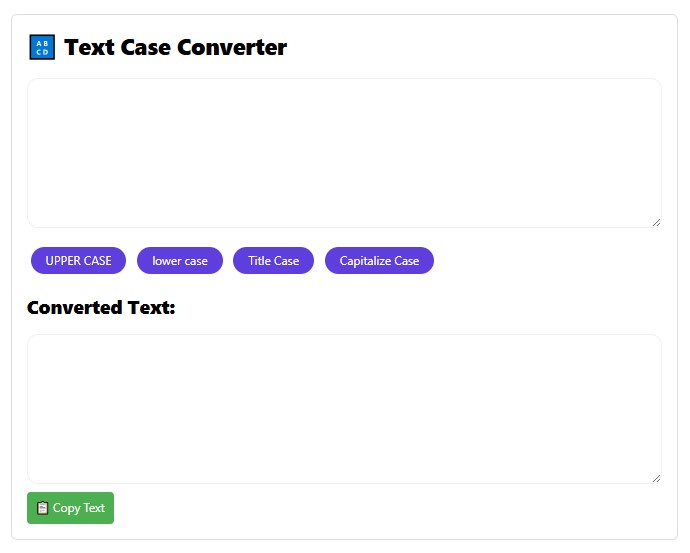The image size is (690, 553).
Task: Click the Converted Text label
Action: point(101,308)
